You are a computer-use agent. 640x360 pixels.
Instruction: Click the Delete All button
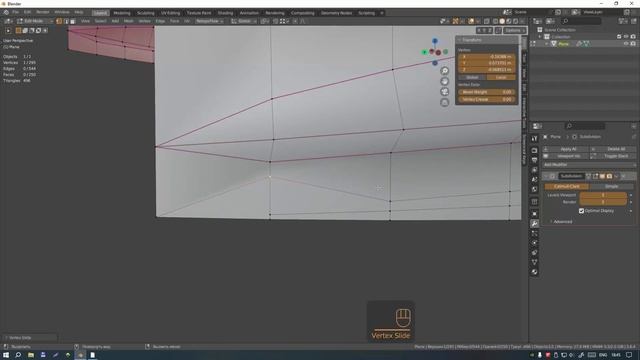613,149
